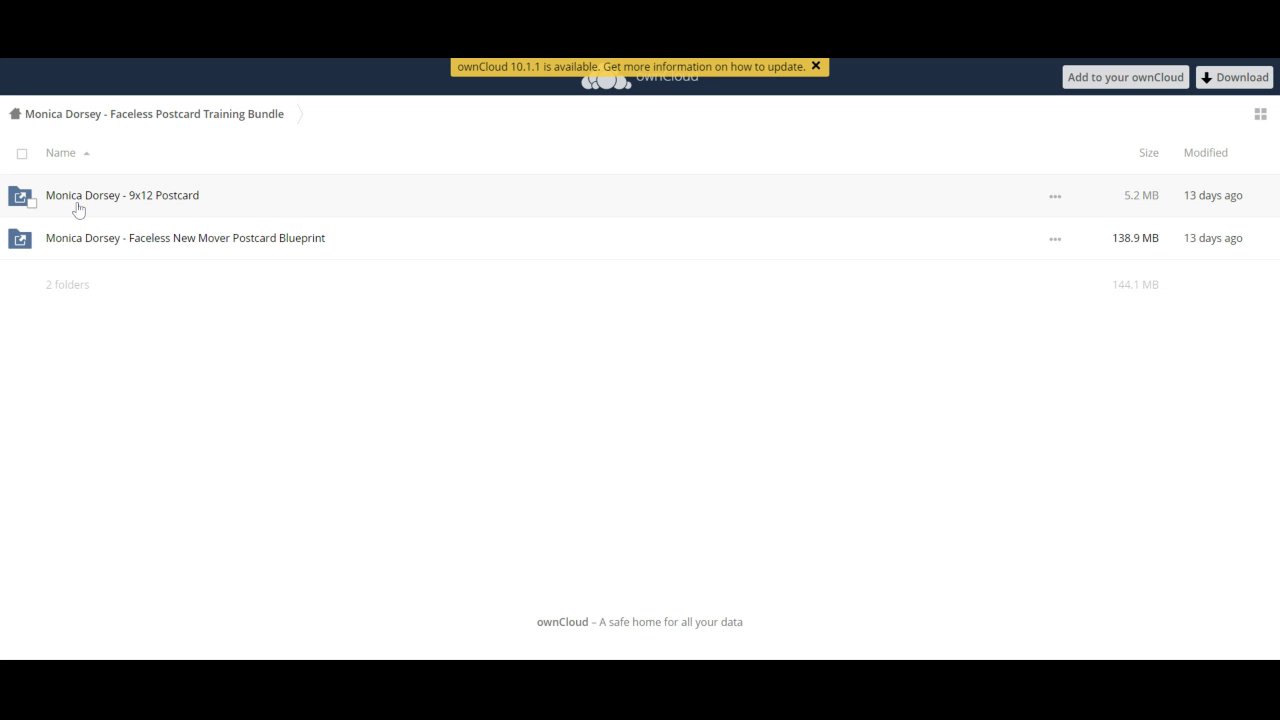Dismiss the ownCloud update notification
Viewport: 1280px width, 720px height.
pos(816,66)
